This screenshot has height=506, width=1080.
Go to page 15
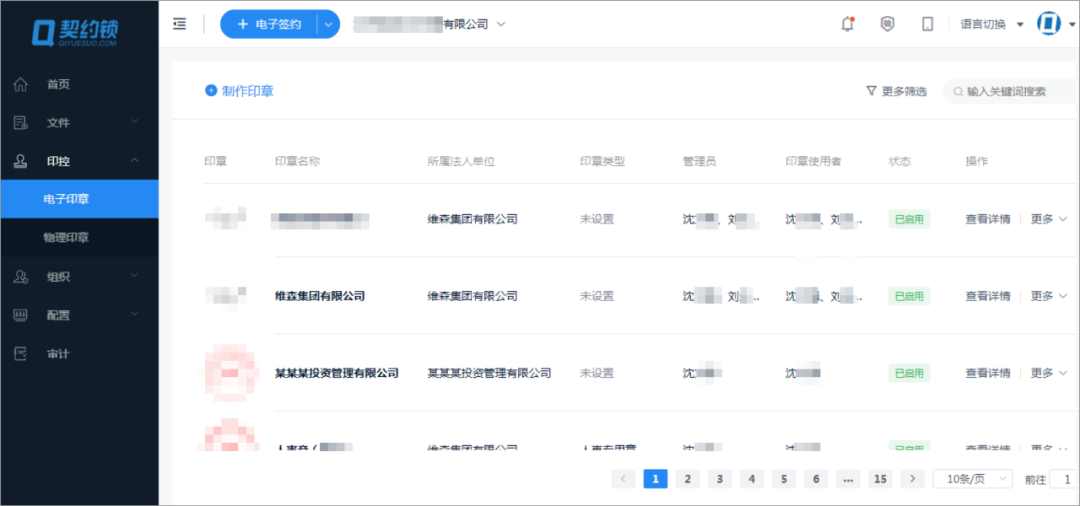tap(880, 478)
